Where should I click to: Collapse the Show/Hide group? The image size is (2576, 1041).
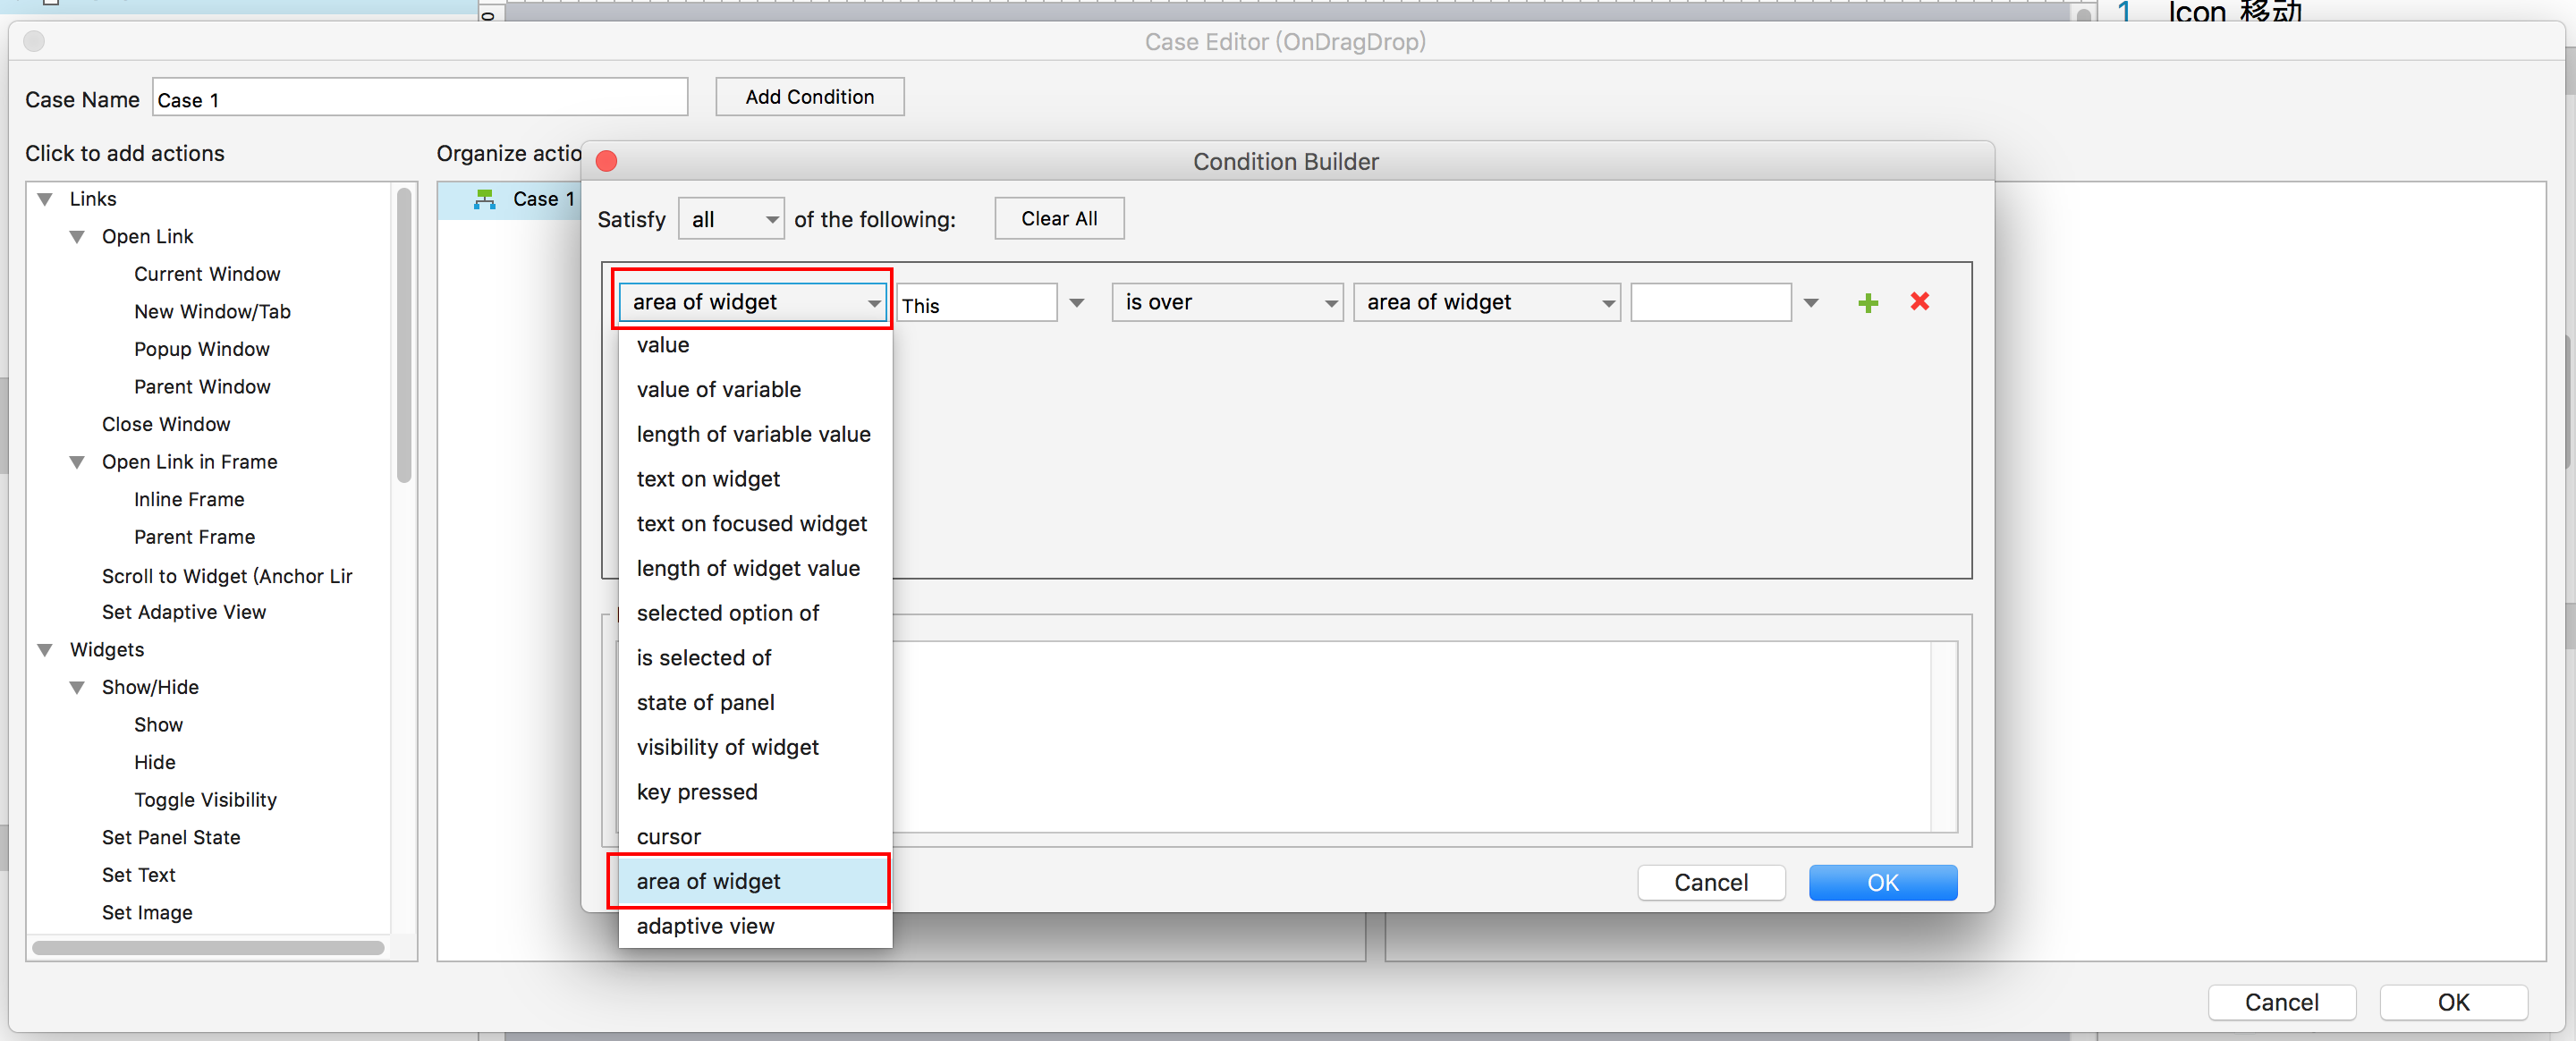pyautogui.click(x=77, y=687)
